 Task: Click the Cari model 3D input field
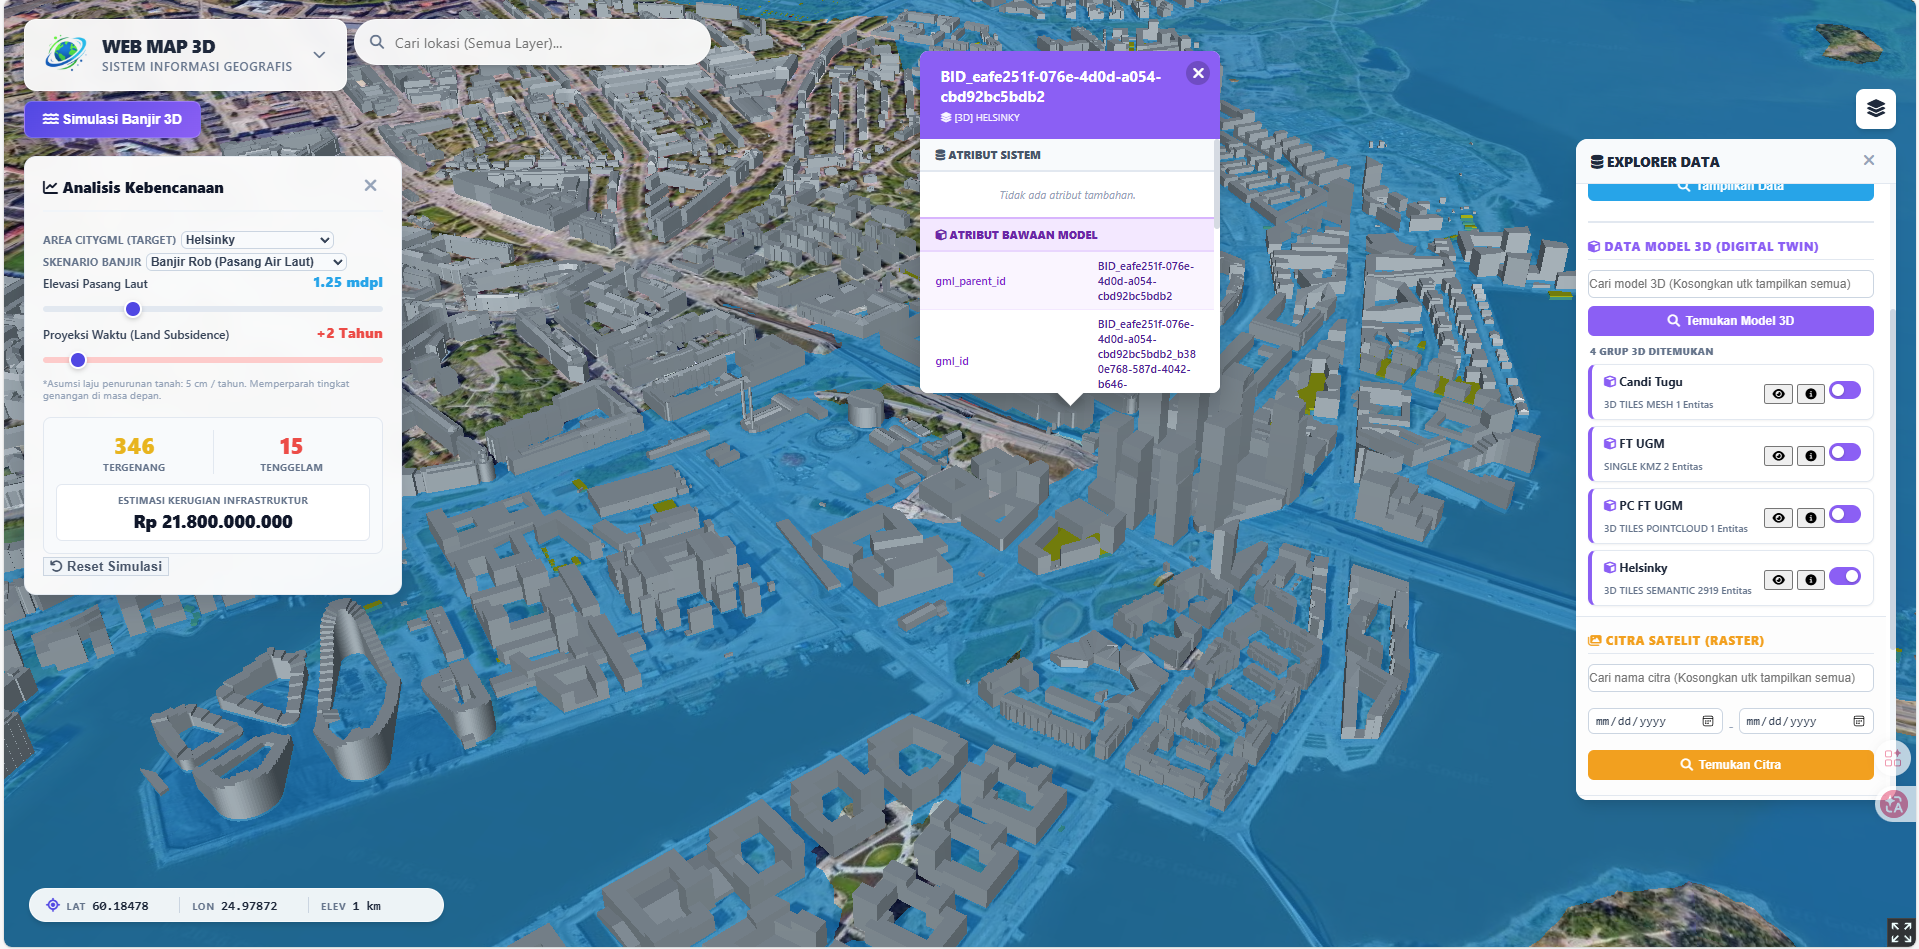point(1730,284)
